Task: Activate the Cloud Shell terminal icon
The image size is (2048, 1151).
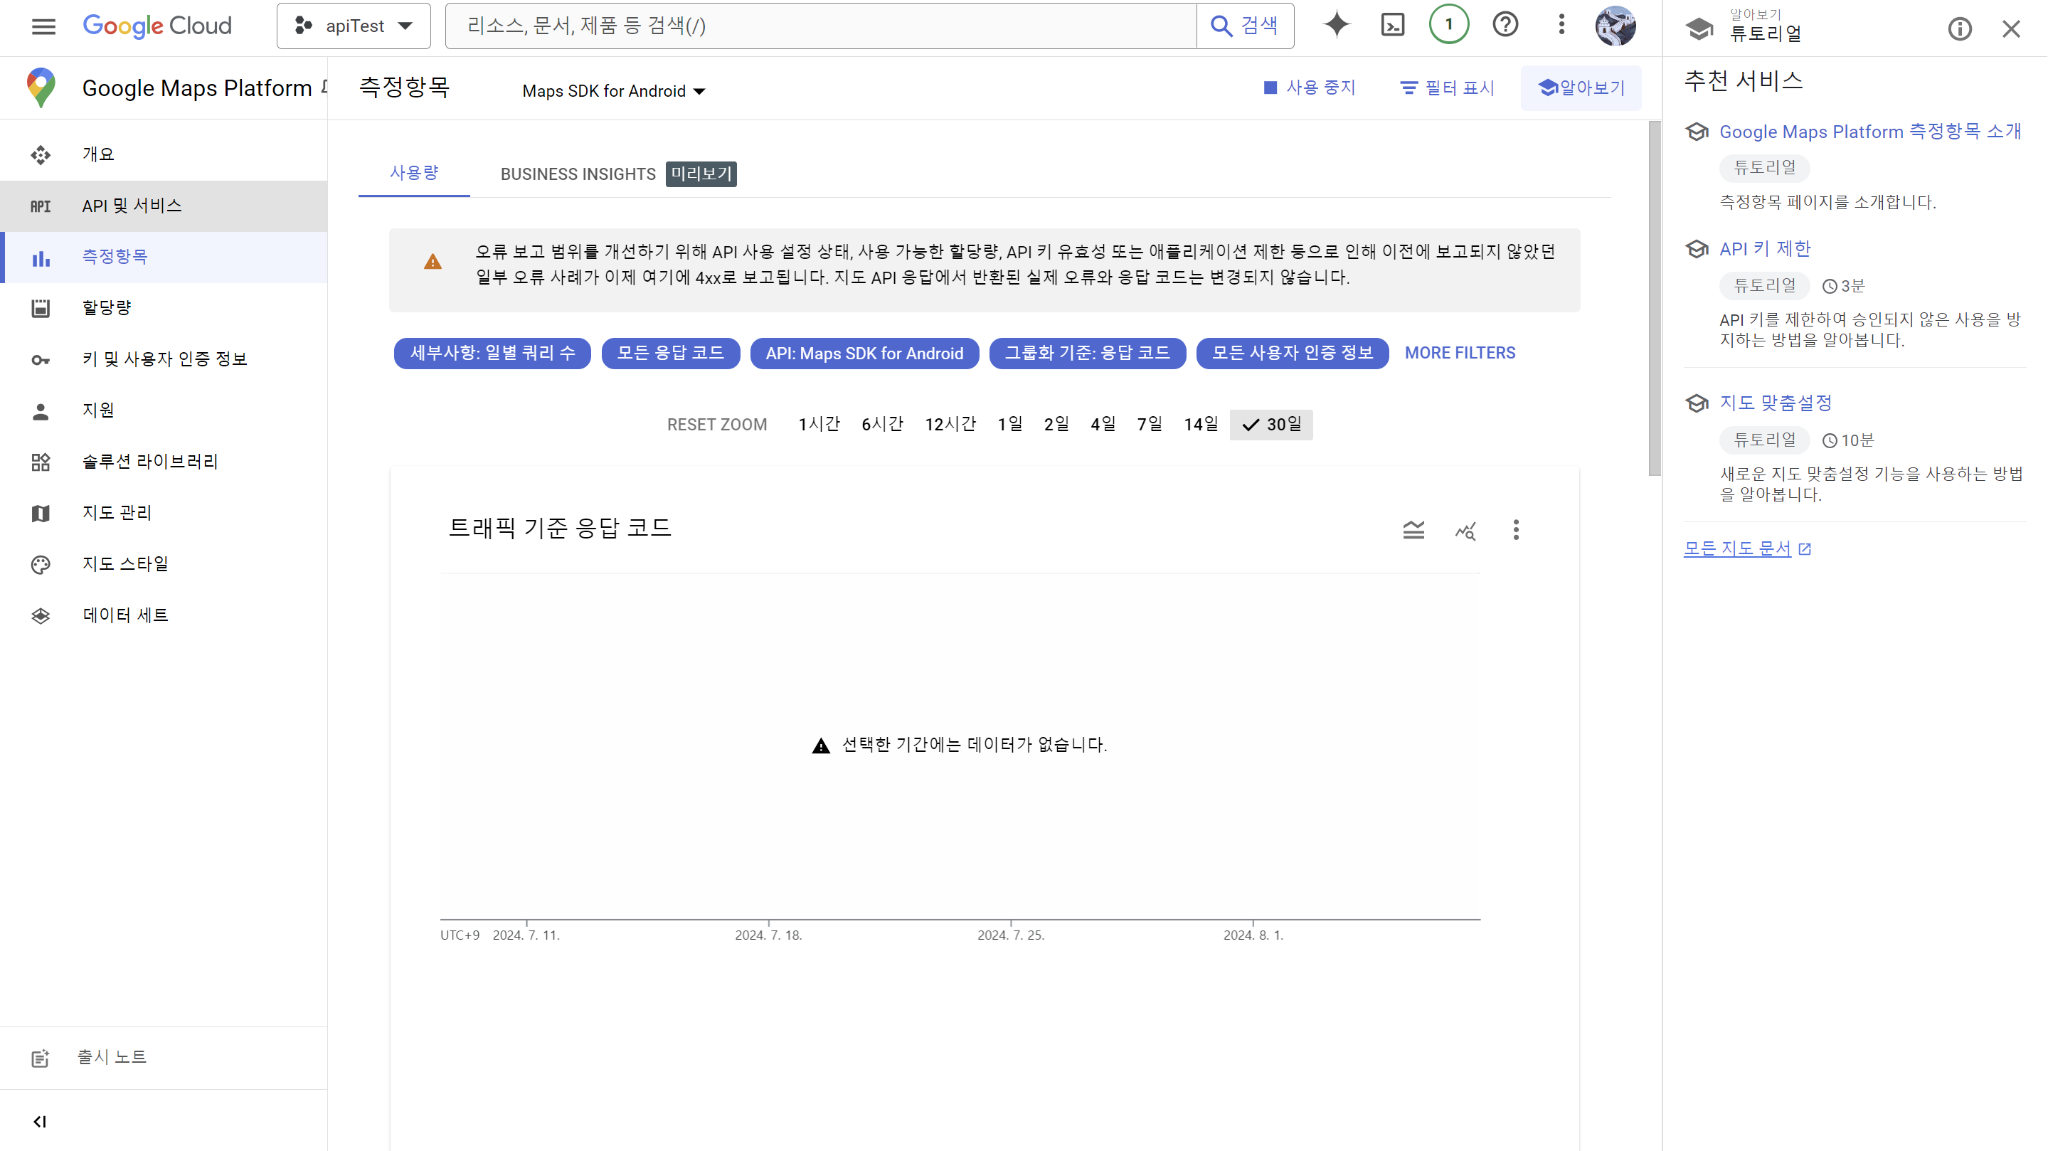Action: (1392, 25)
